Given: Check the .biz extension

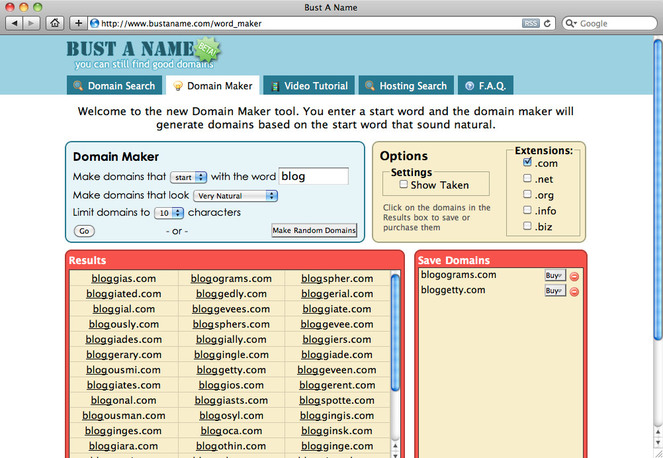Looking at the screenshot, I should tap(527, 226).
